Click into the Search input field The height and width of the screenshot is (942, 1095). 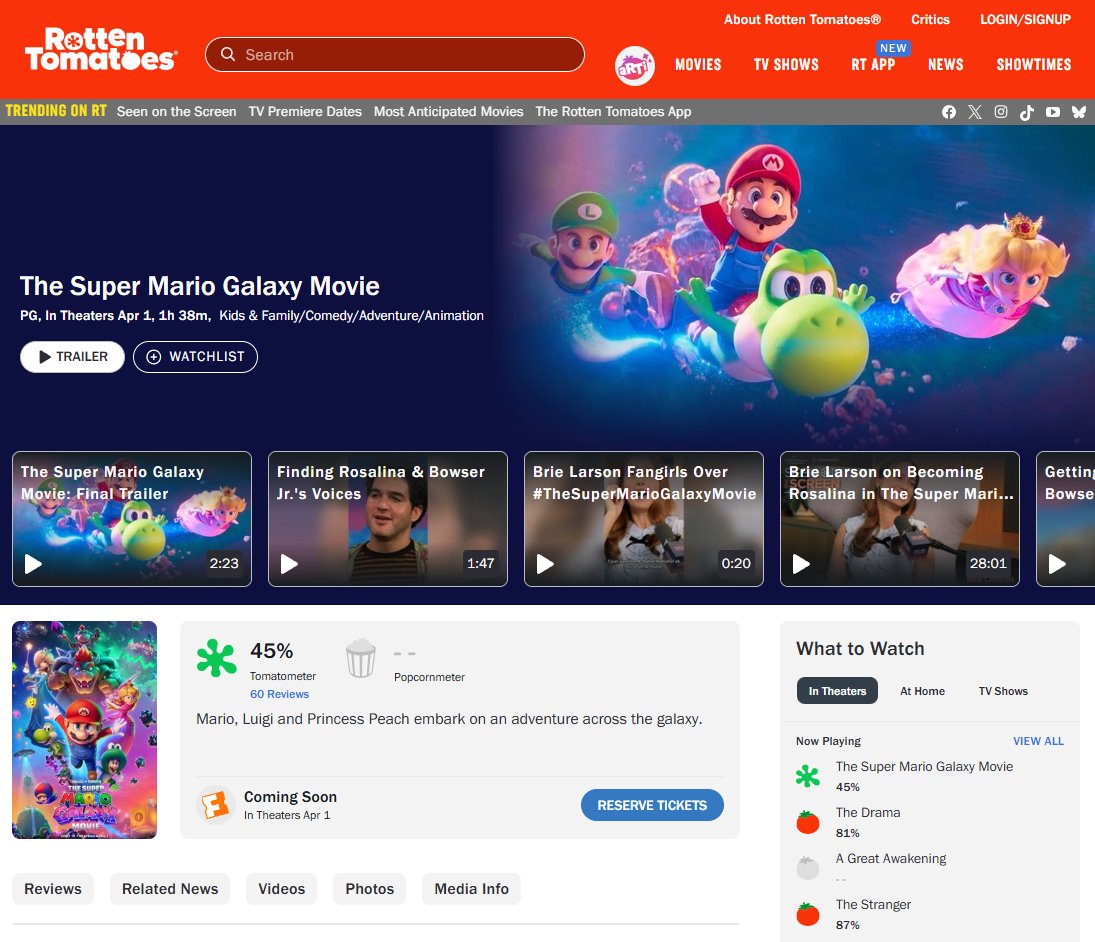click(395, 54)
